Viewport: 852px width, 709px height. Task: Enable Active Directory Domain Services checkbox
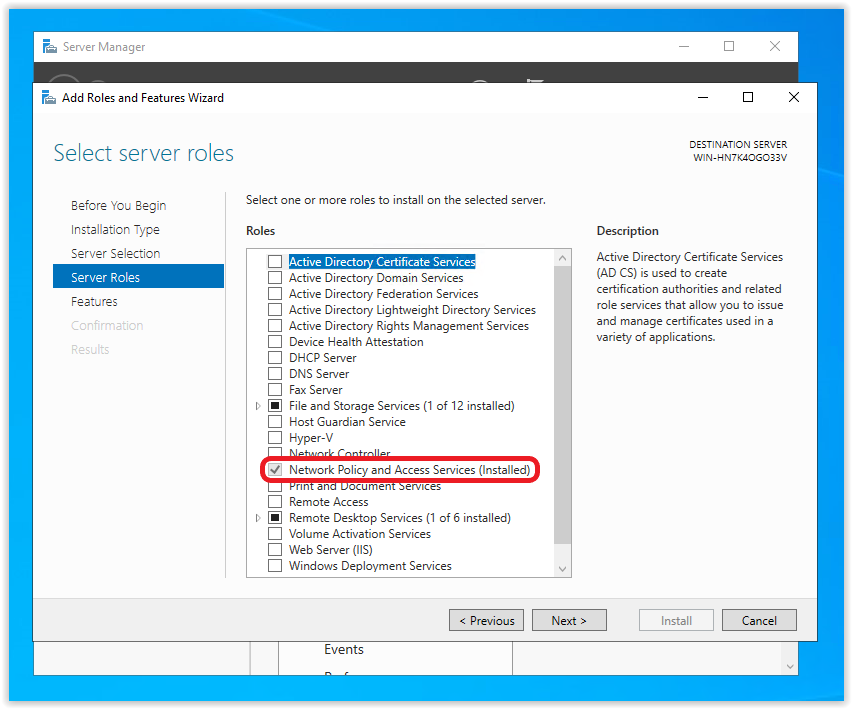[x=275, y=278]
